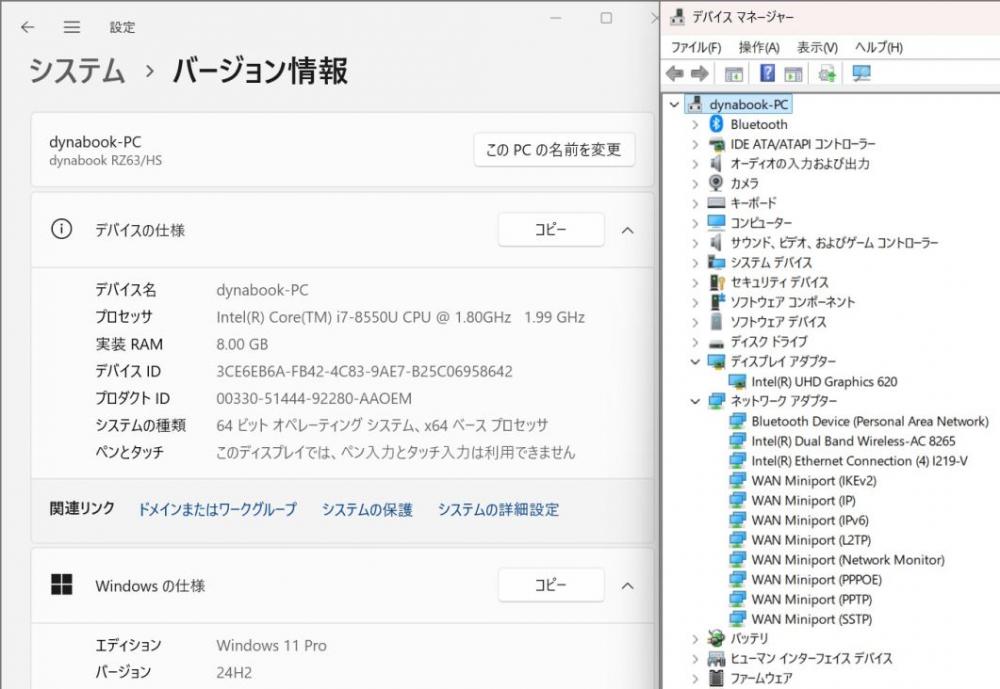
Task: Copy Windows specifications with コピー button
Action: 551,584
